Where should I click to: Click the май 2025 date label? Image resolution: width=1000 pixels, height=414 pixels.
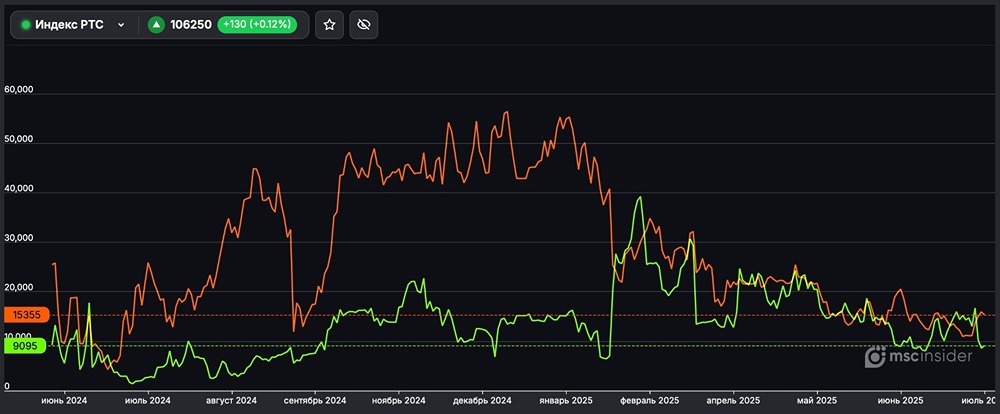[817, 400]
